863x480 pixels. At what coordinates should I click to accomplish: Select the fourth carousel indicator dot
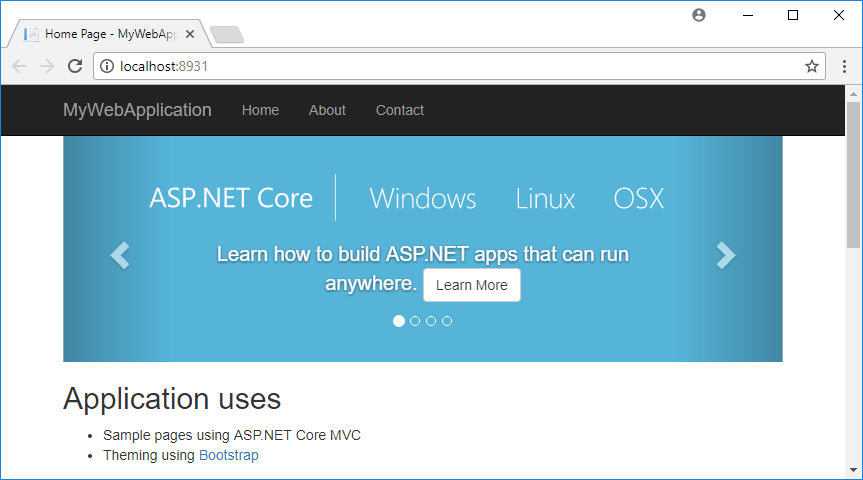click(x=447, y=321)
